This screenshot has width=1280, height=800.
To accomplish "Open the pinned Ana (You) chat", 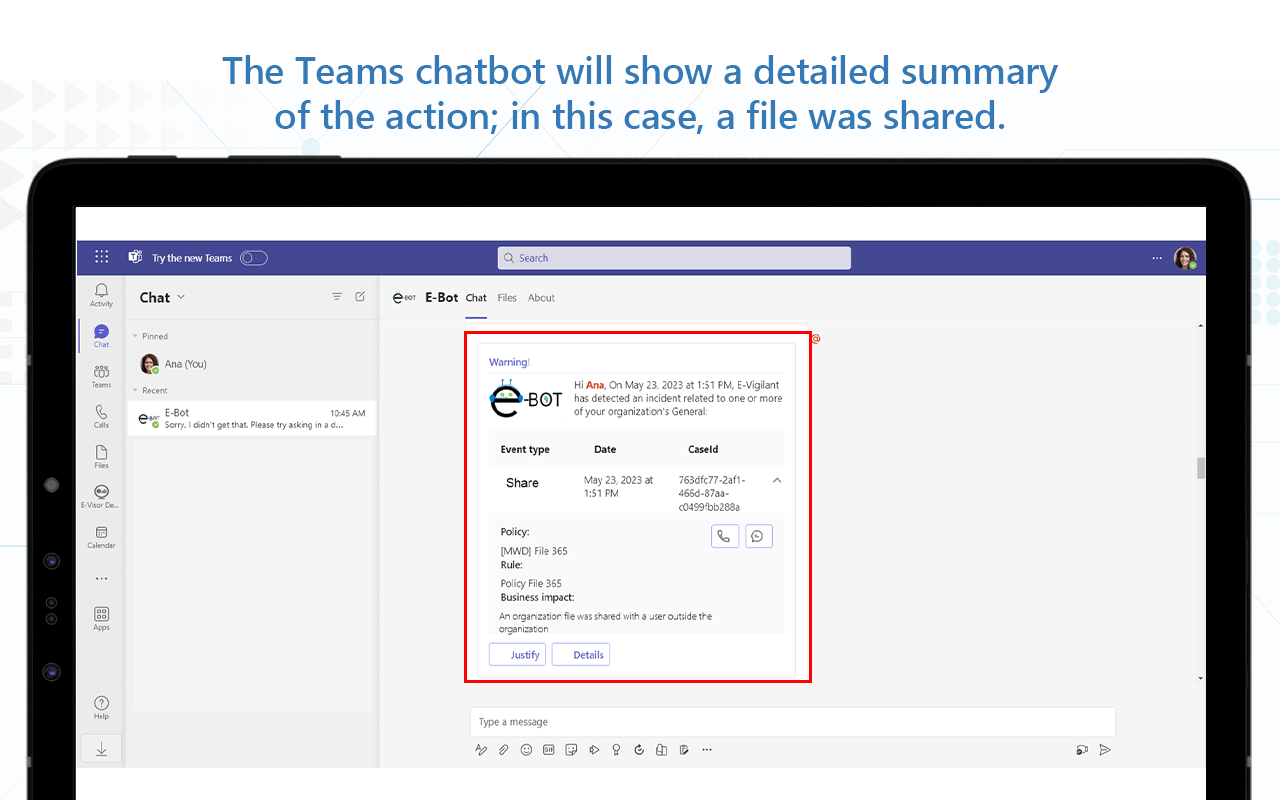I will [x=252, y=364].
